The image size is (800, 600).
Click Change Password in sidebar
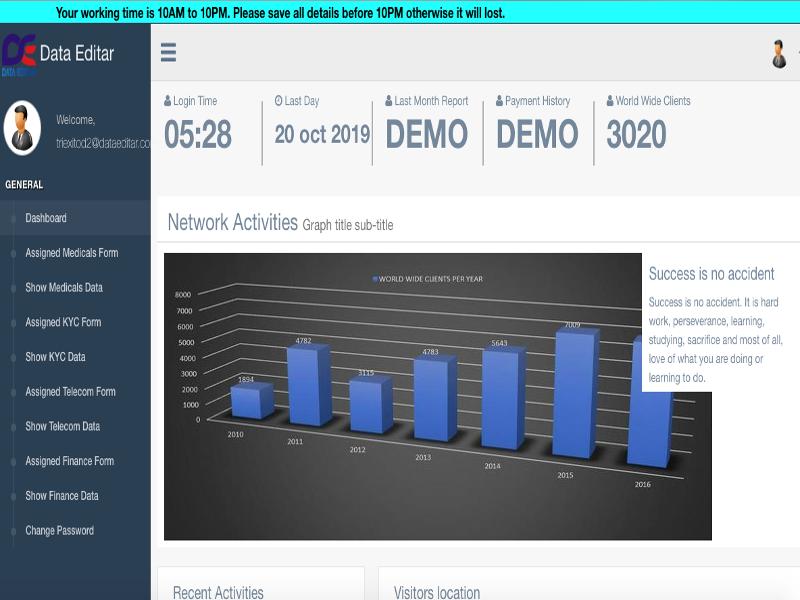59,531
